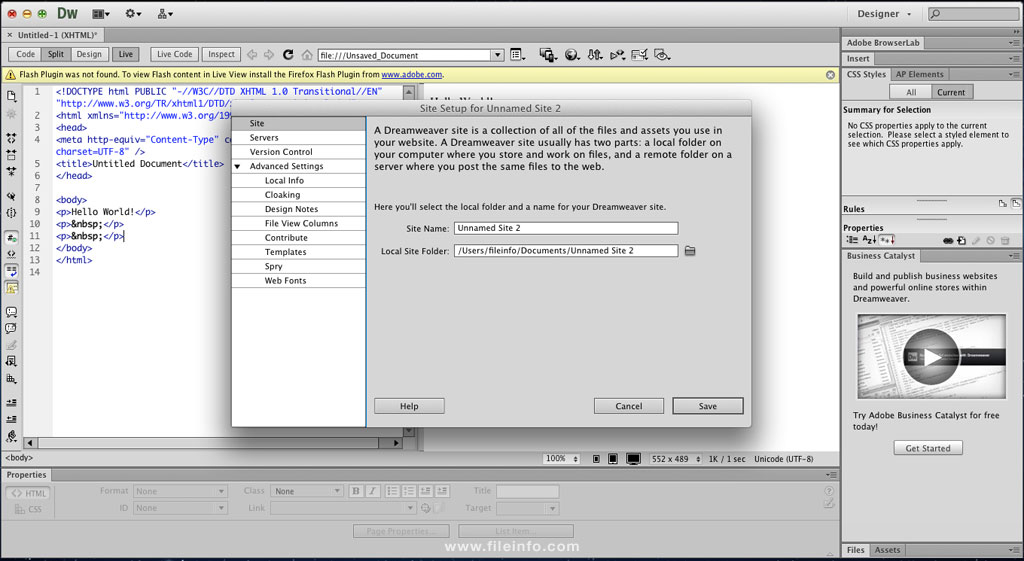Open the CSS Styles panel options menu

point(1014,74)
